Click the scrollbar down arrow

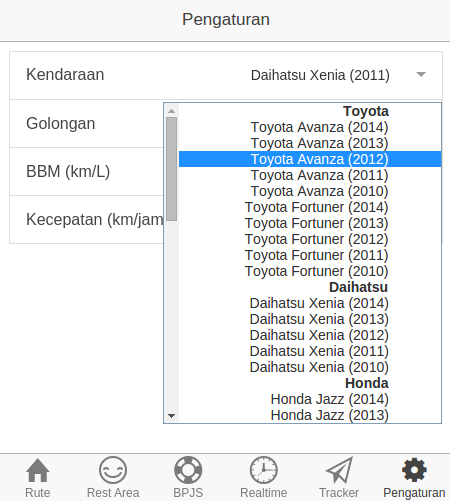(171, 416)
